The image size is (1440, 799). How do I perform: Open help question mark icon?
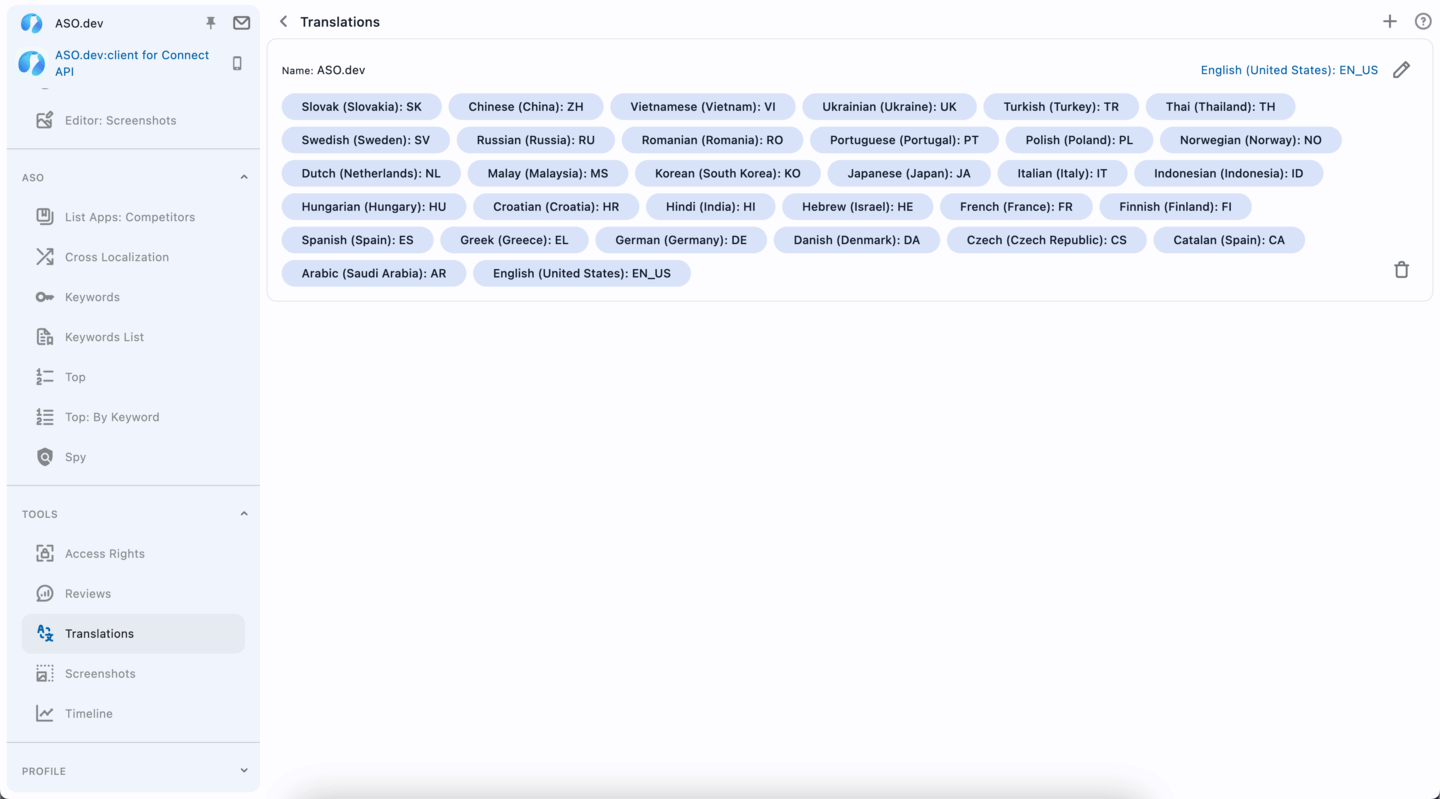tap(1423, 21)
